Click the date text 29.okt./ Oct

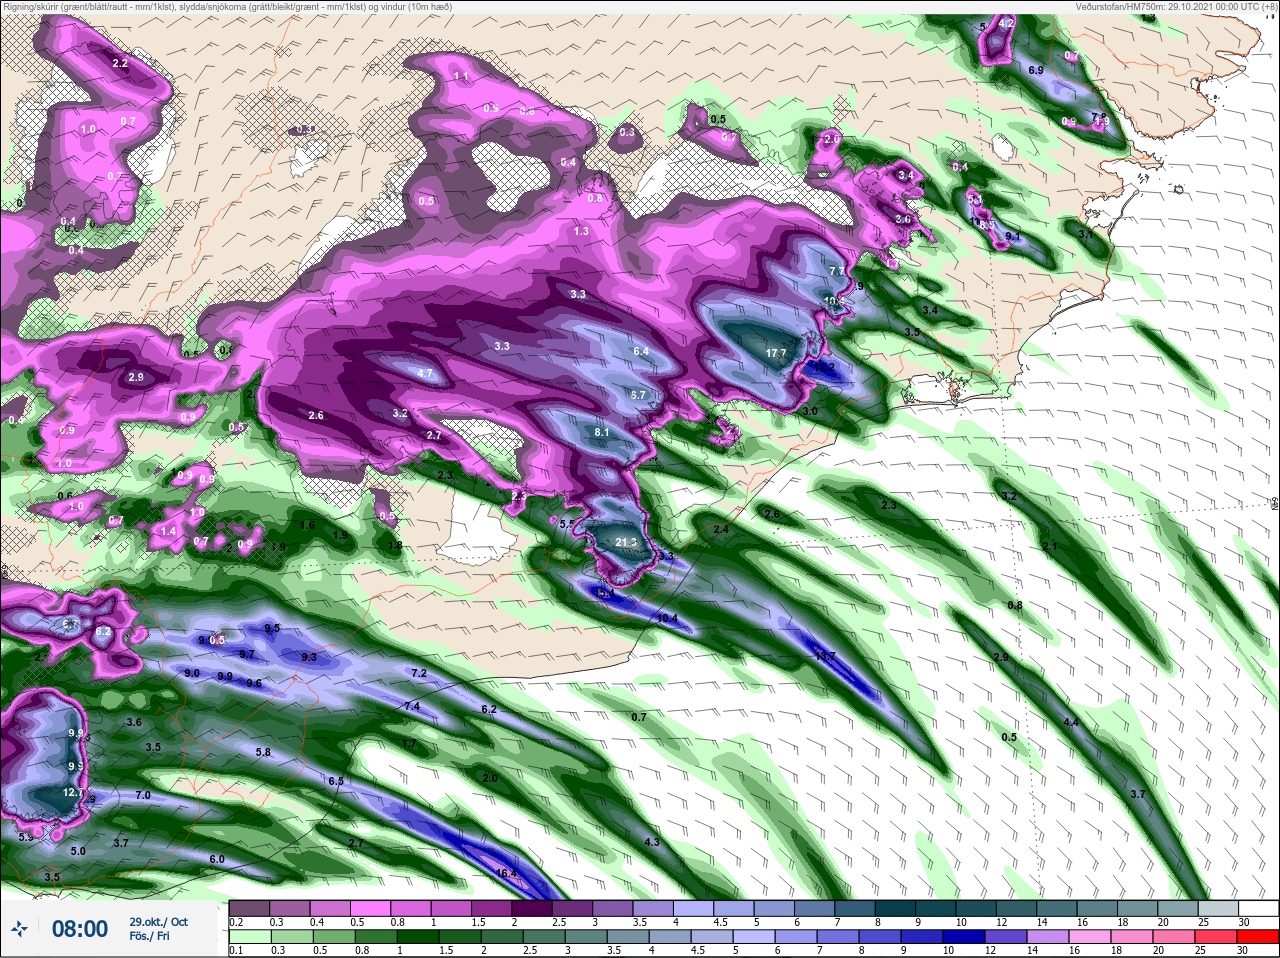[x=158, y=922]
